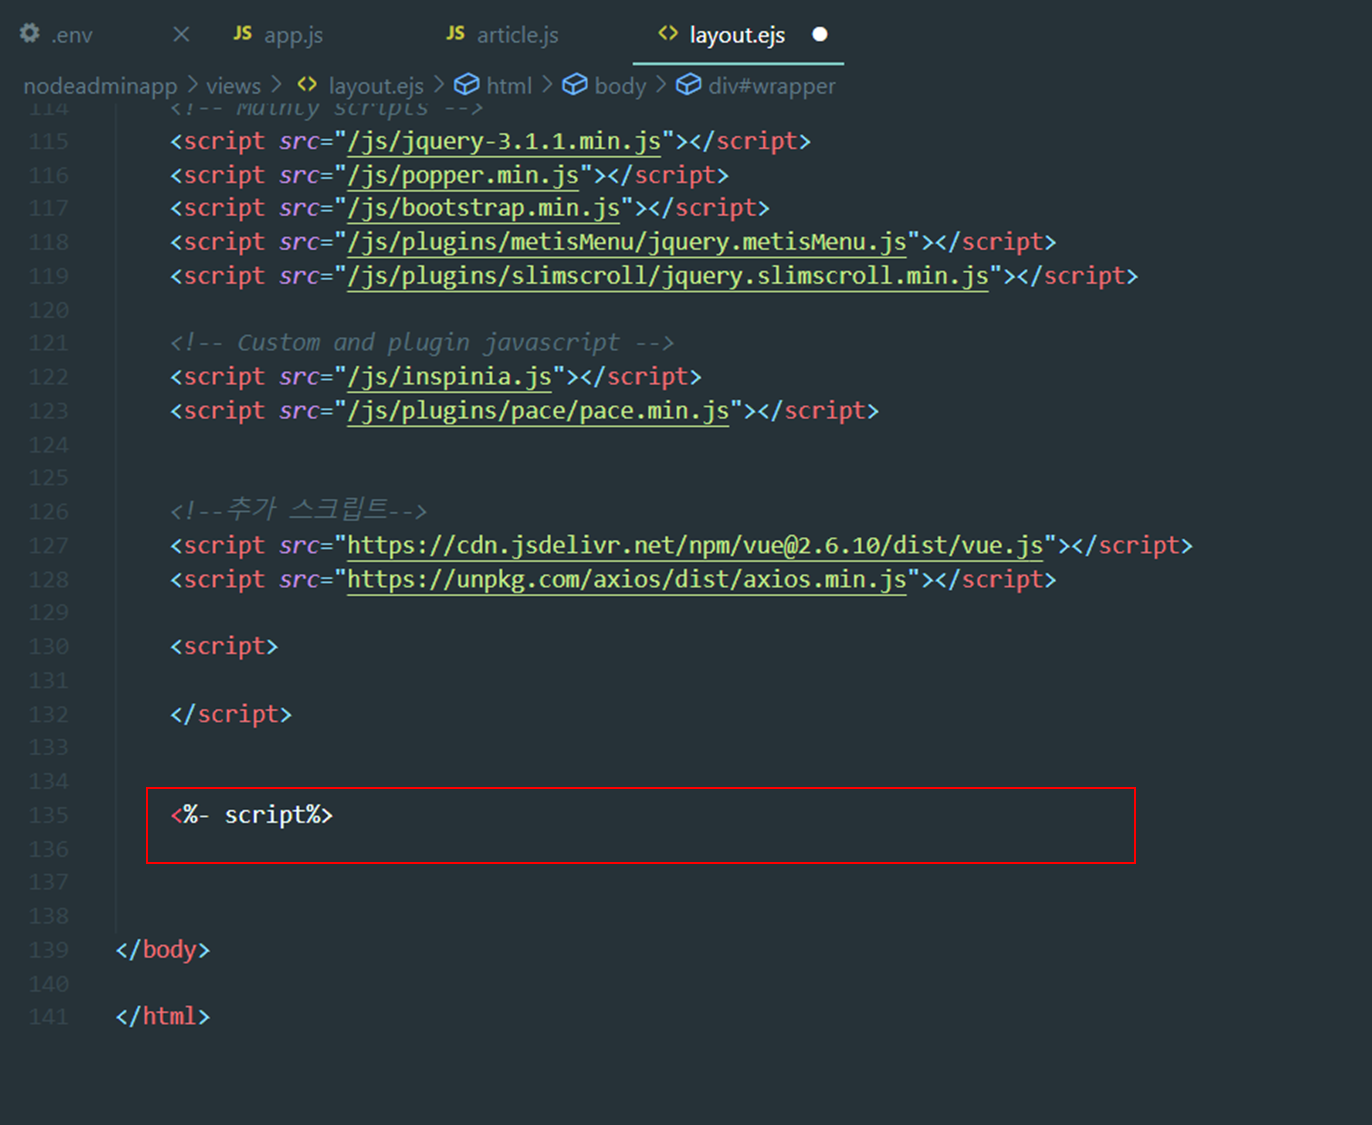
Task: Place cursor on the opening <script> tag on line 130
Action: tap(224, 647)
